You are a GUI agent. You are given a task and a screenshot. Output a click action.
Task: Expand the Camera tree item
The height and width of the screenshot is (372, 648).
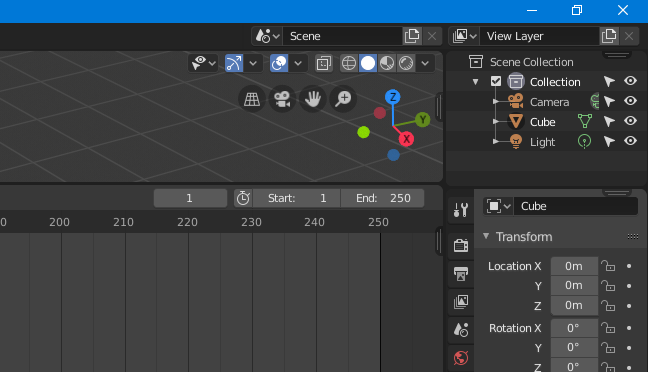pos(496,102)
